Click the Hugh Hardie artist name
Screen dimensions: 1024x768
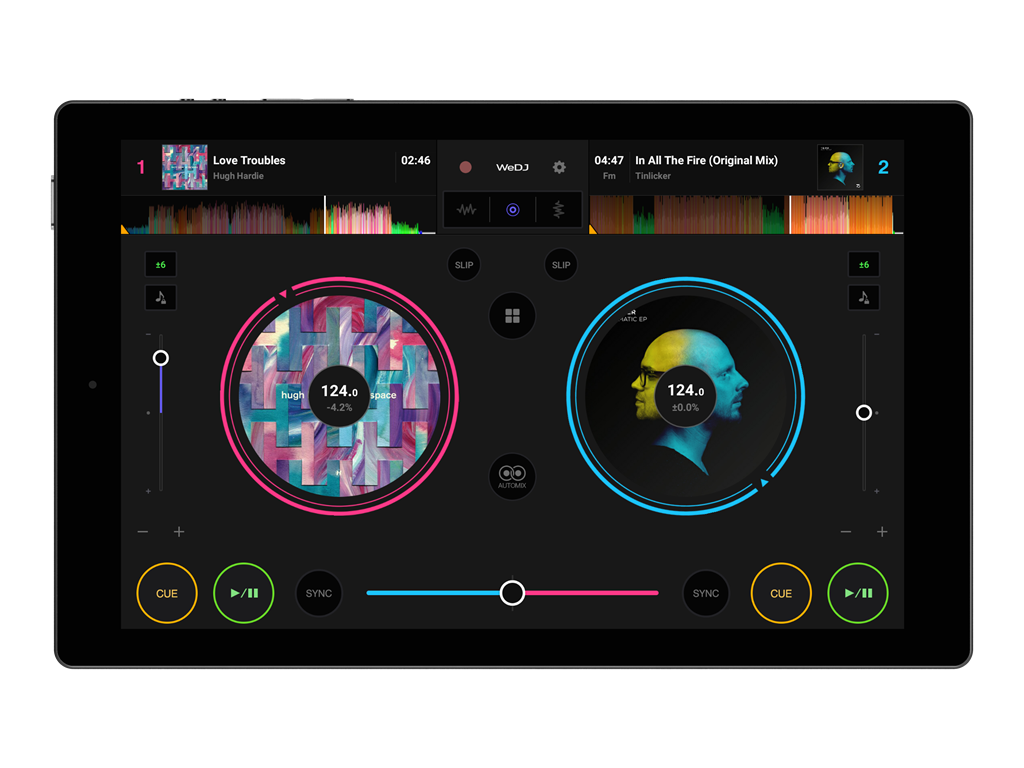point(238,176)
